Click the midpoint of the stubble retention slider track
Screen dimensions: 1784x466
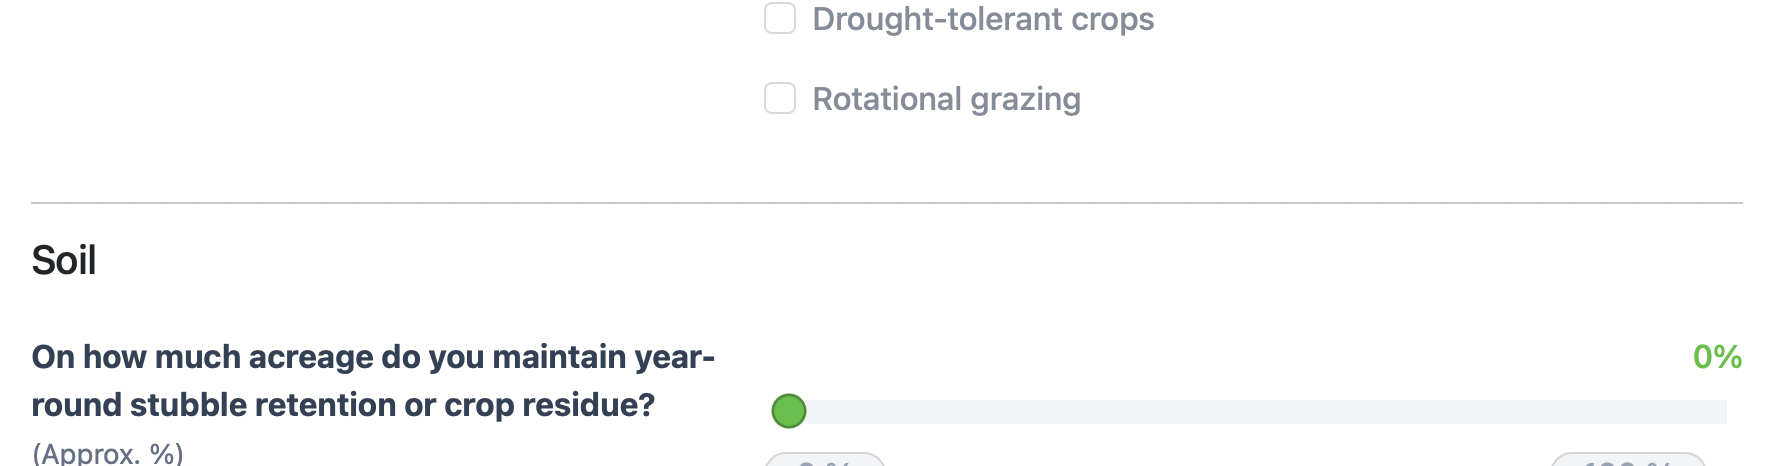click(1258, 412)
